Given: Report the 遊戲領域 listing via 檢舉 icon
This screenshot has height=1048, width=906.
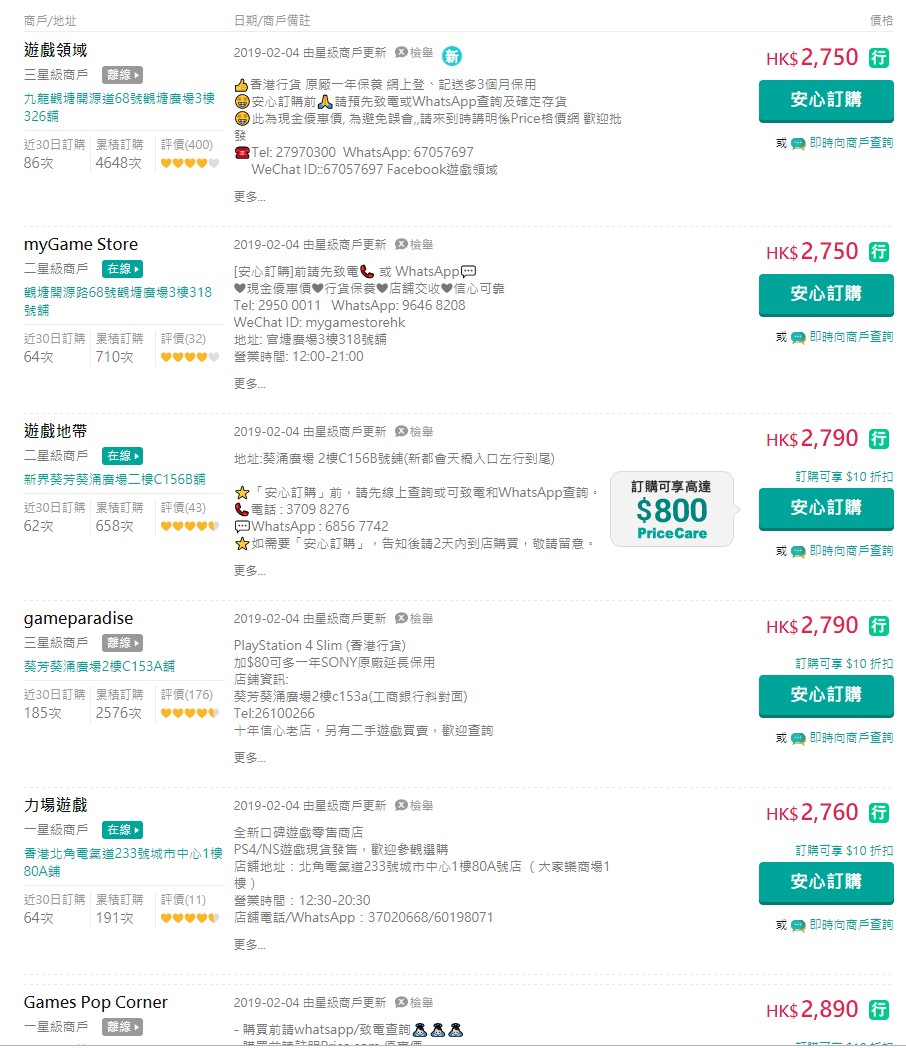Looking at the screenshot, I should click(414, 52).
